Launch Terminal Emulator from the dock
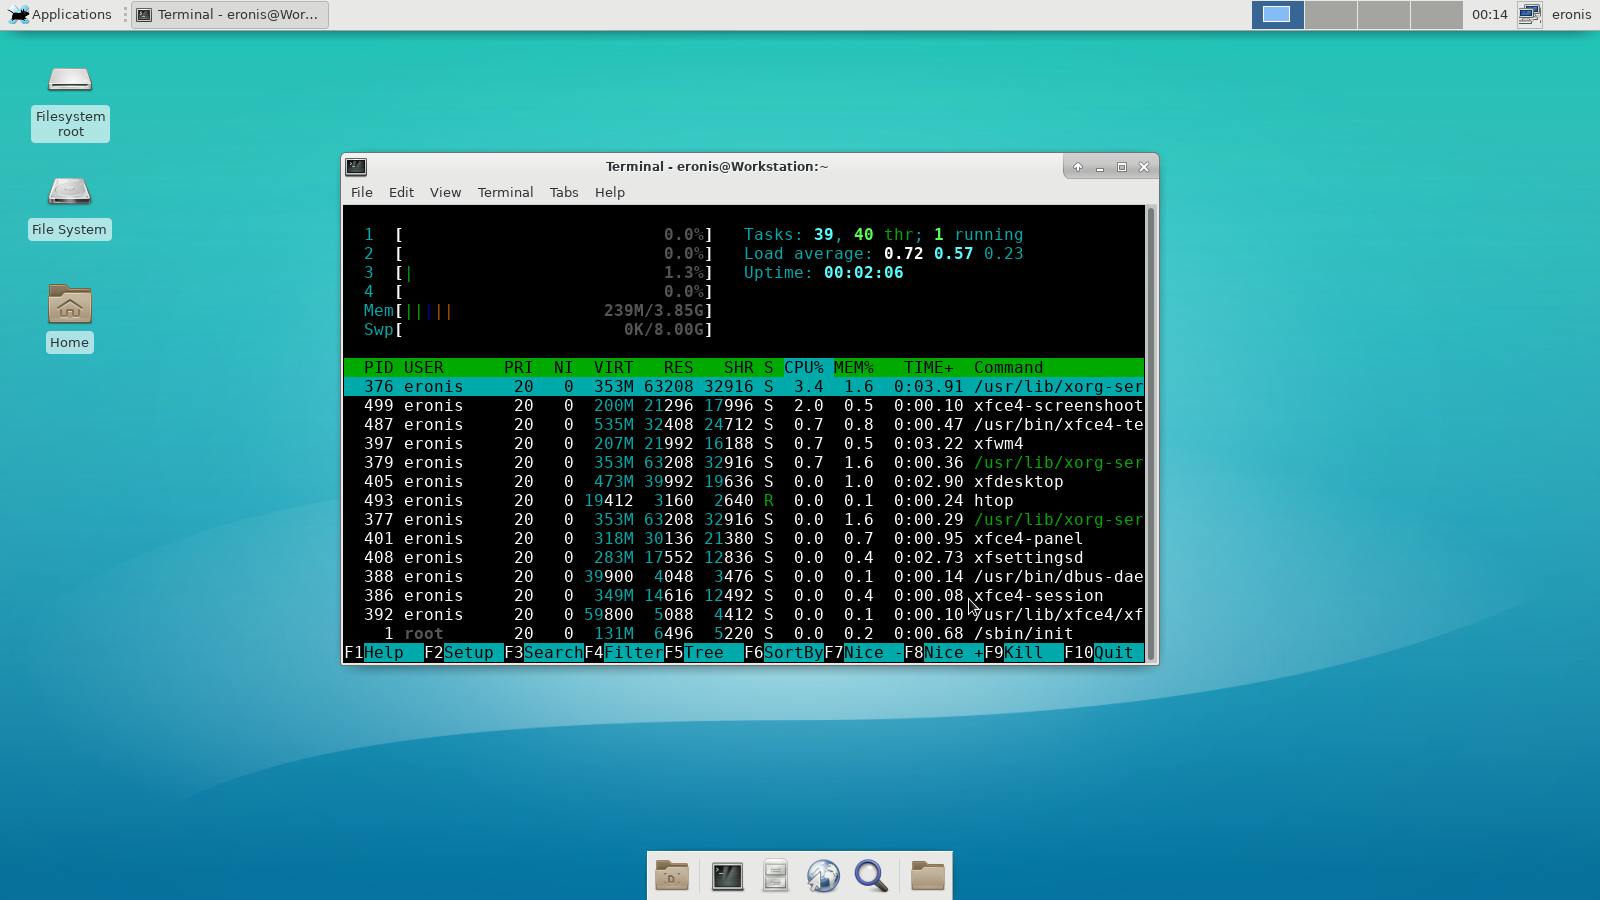 pyautogui.click(x=727, y=876)
